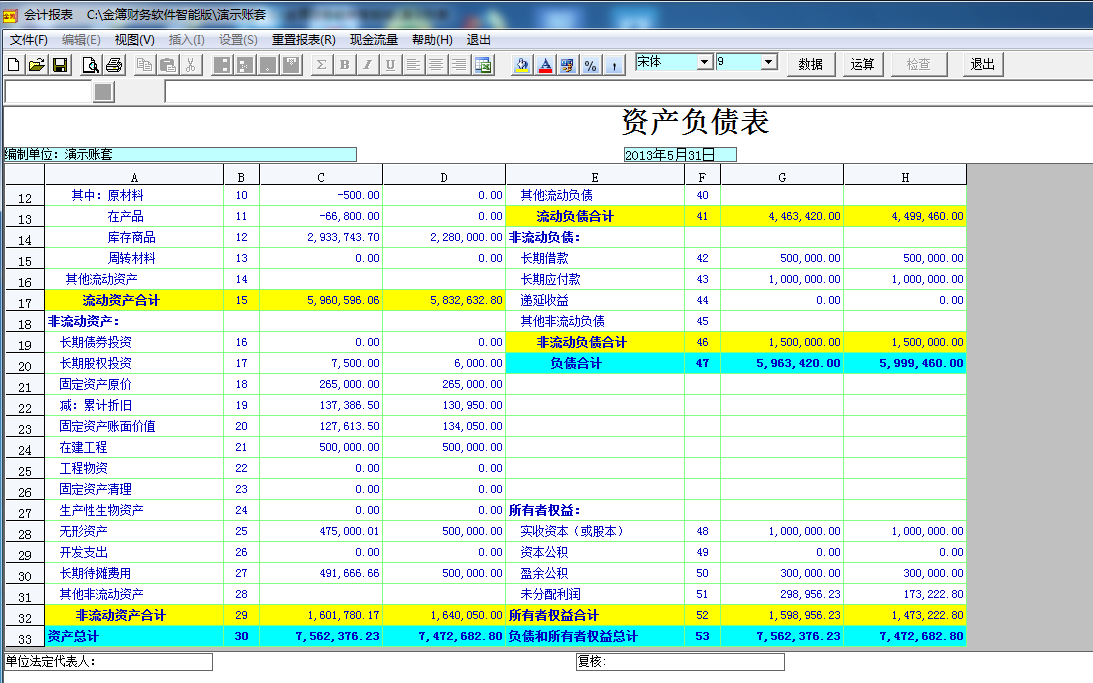Expand the font name dropdown
1093x683 pixels.
pyautogui.click(x=705, y=62)
